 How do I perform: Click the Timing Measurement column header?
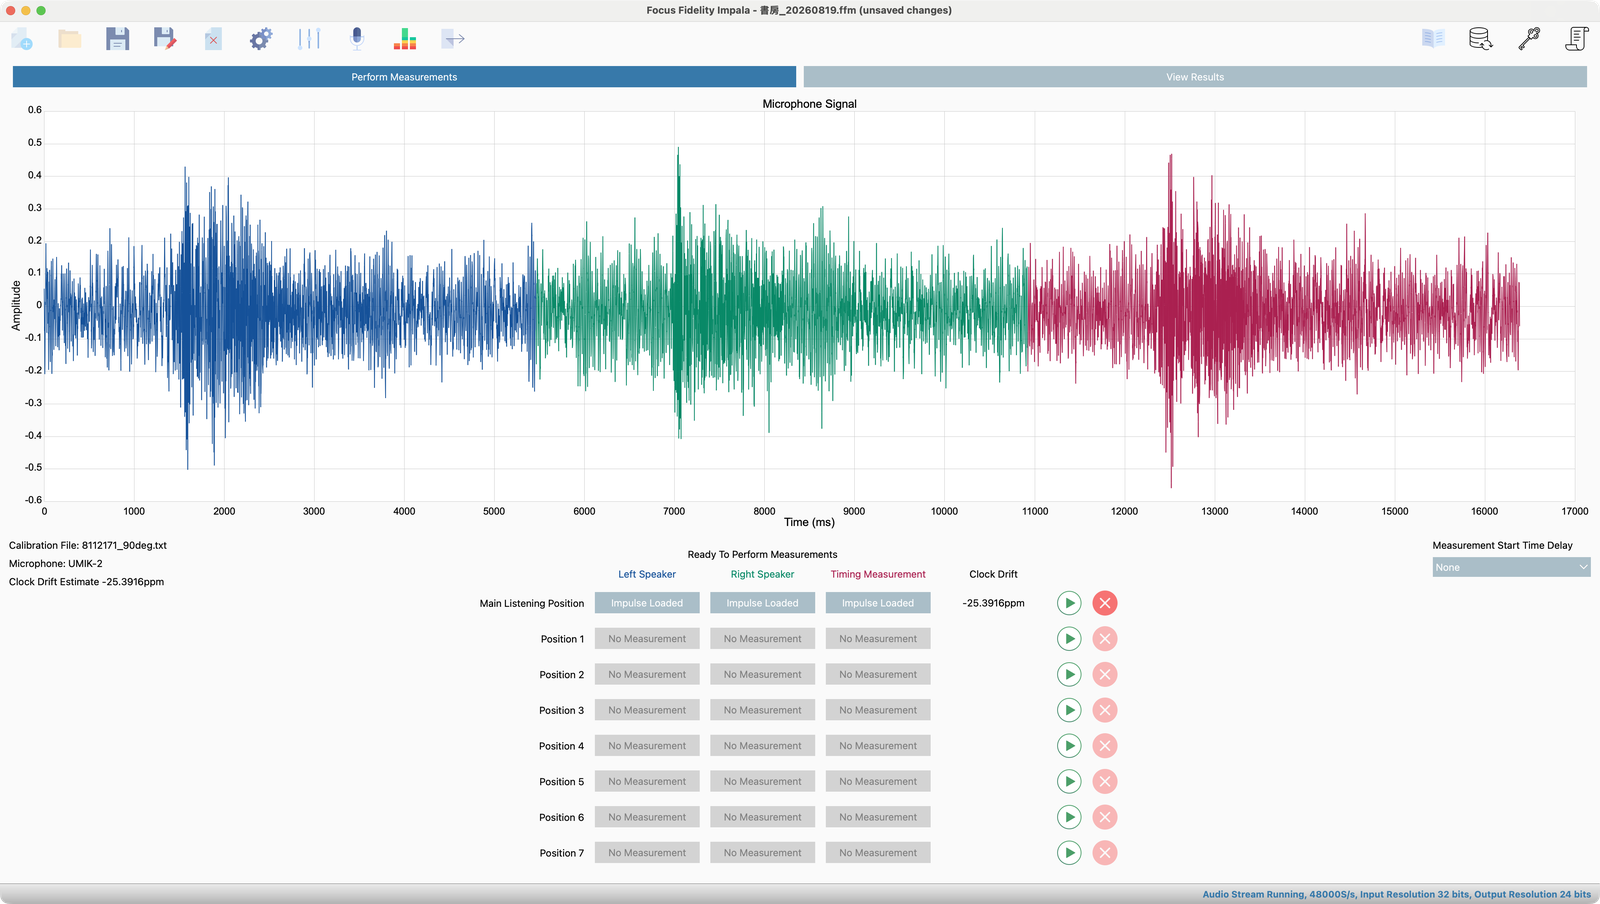click(x=878, y=574)
